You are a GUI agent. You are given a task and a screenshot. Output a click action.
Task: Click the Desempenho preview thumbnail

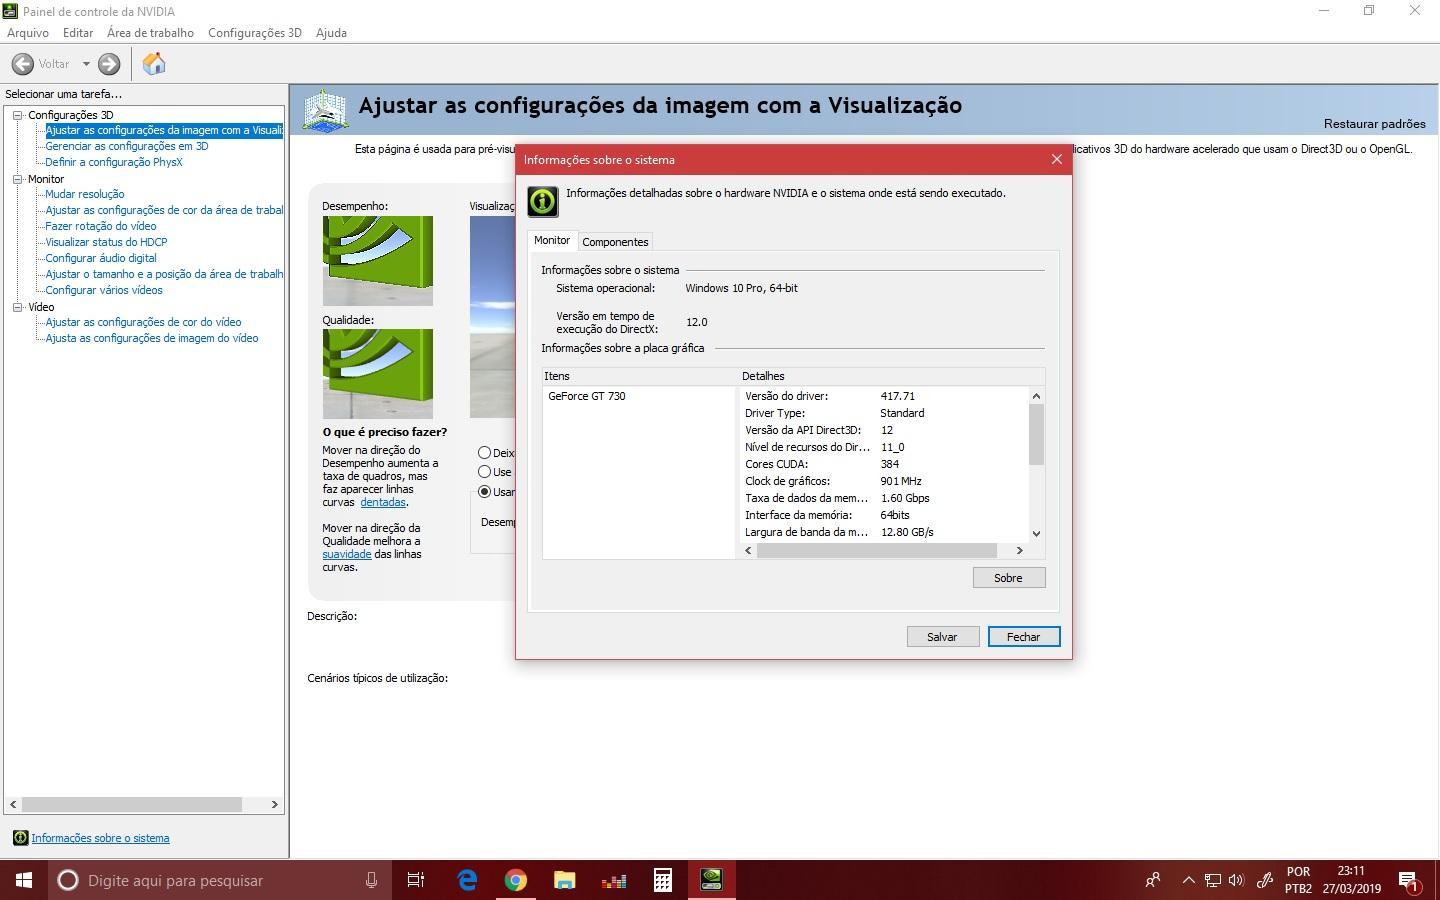click(377, 261)
